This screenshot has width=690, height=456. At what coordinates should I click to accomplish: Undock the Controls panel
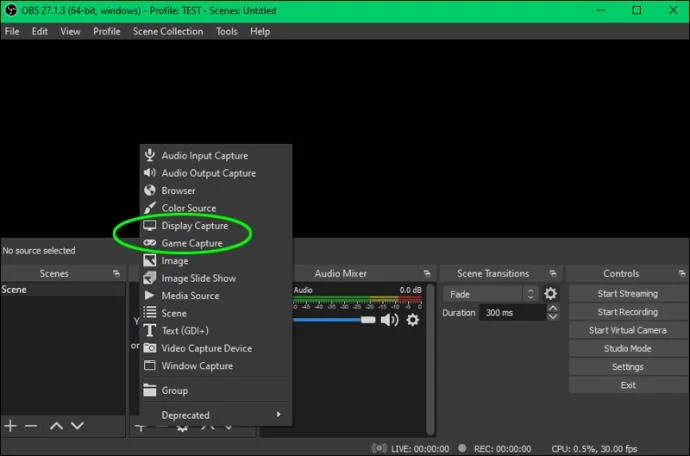pos(682,273)
